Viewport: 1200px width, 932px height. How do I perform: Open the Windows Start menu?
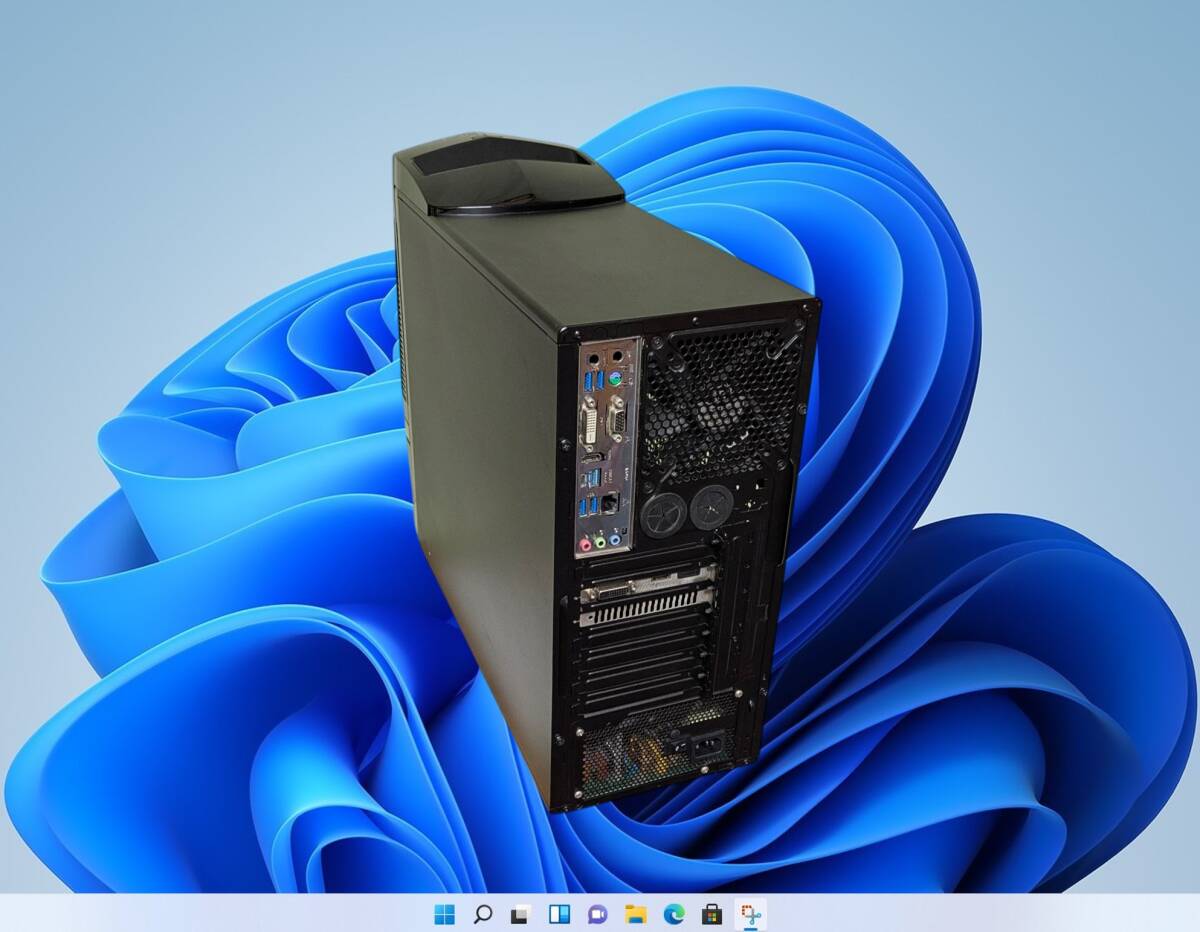click(445, 914)
